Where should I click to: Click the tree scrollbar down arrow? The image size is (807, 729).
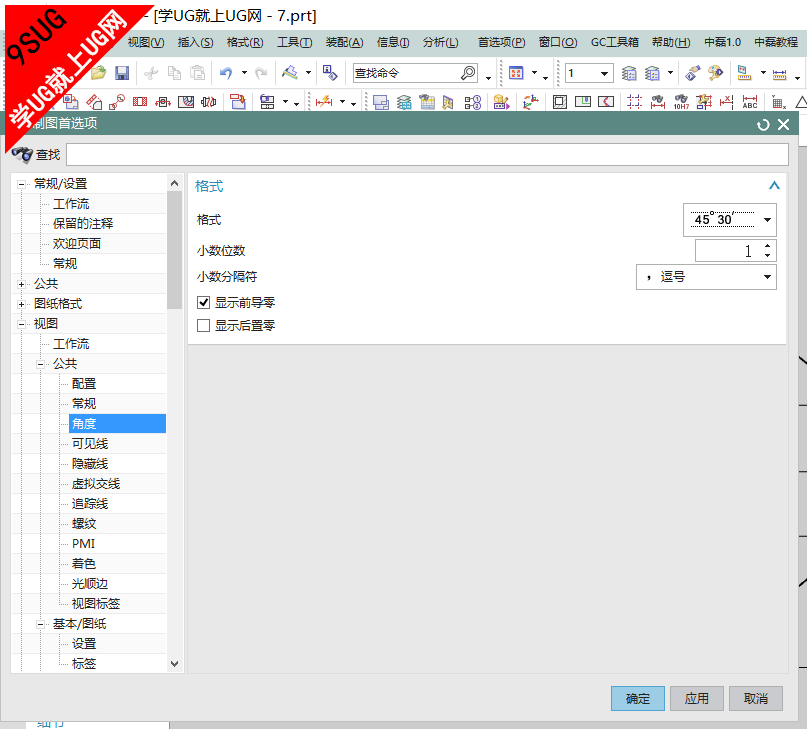pyautogui.click(x=174, y=664)
